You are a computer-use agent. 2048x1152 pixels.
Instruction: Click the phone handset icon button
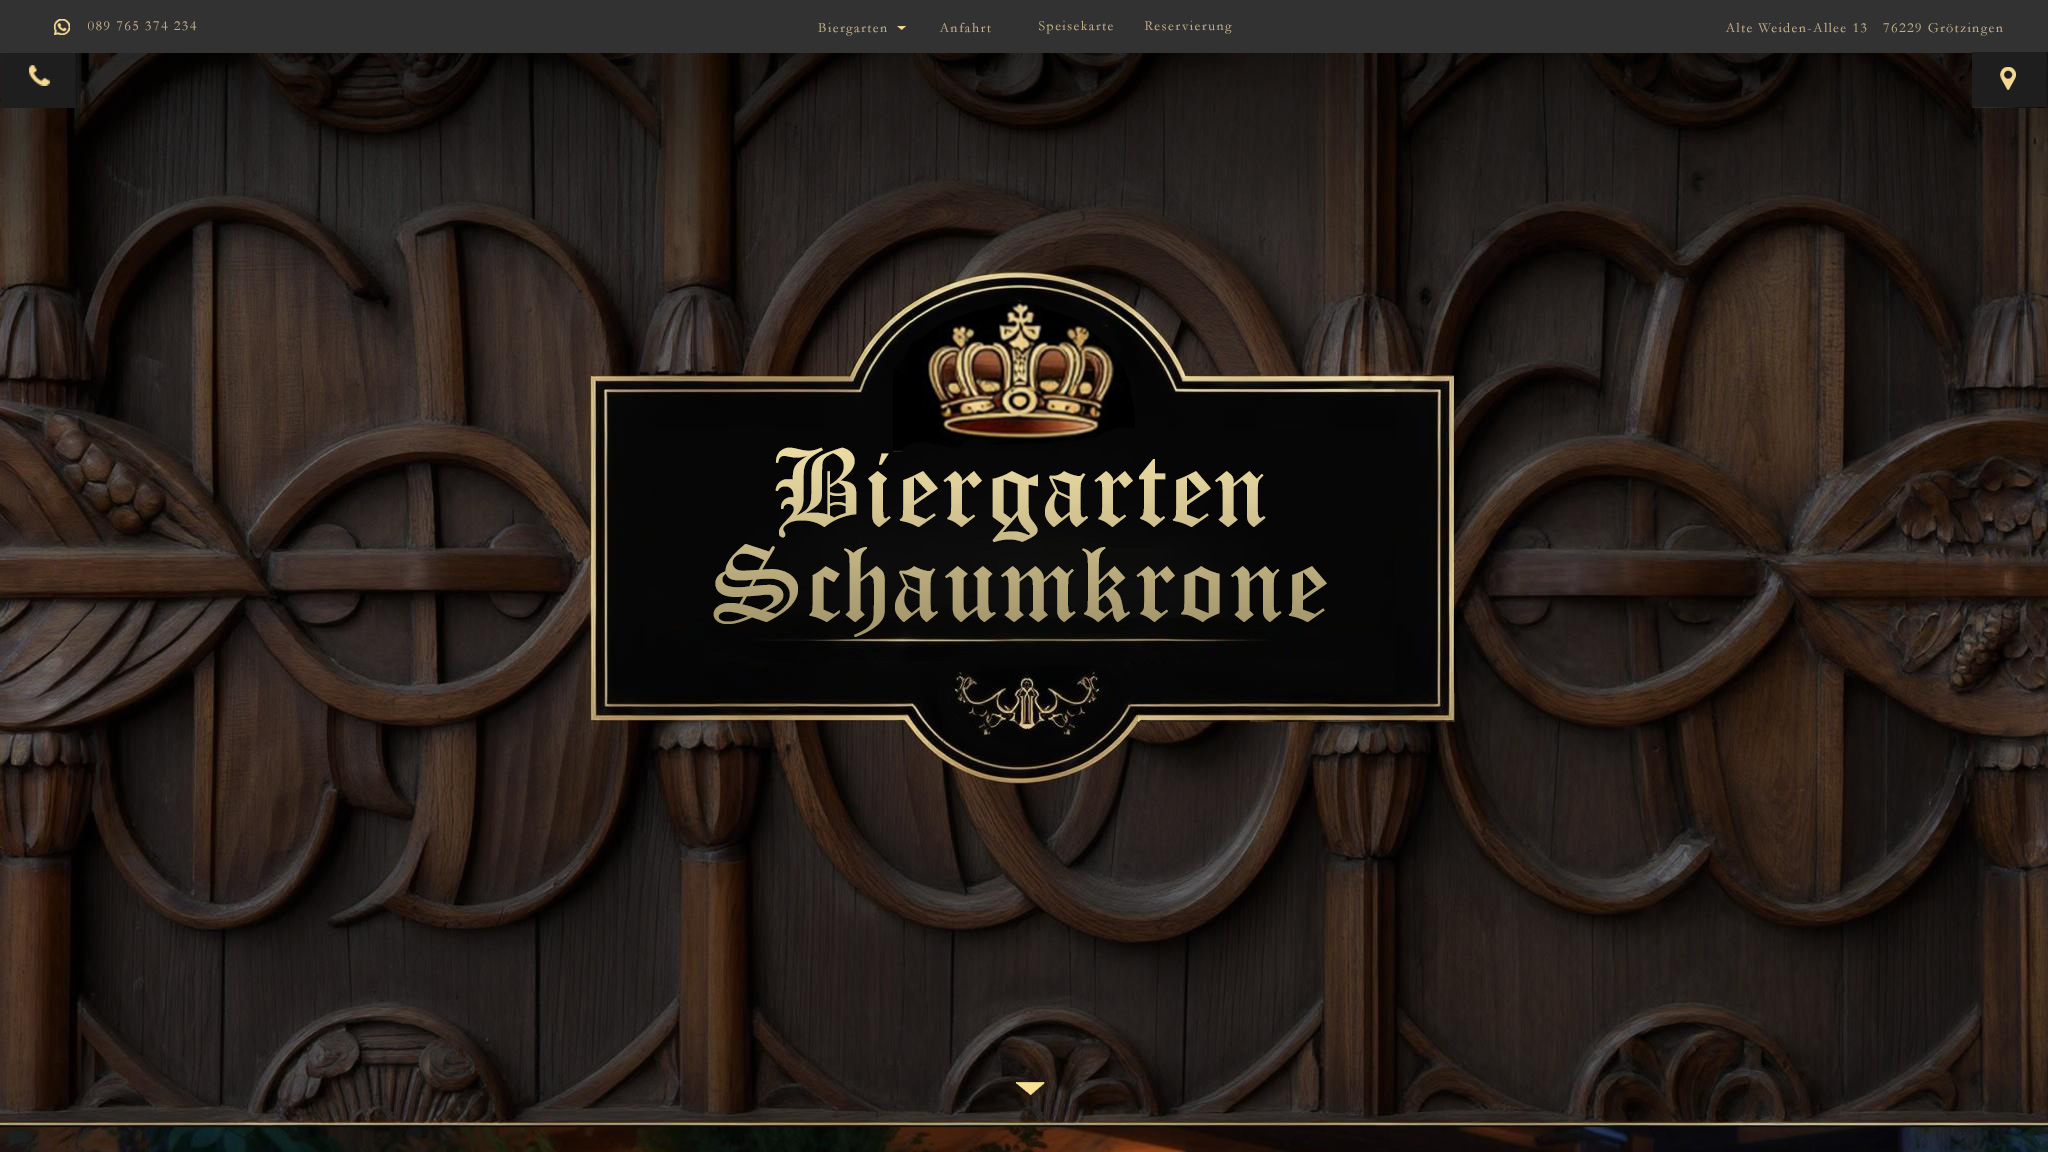point(38,78)
